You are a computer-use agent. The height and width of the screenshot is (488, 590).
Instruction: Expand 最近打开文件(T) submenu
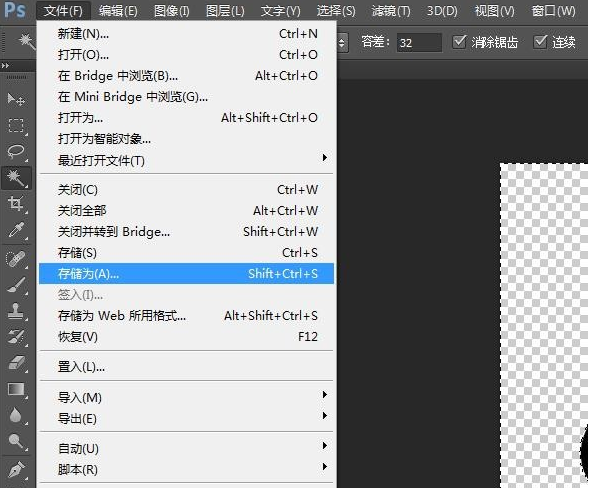click(187, 161)
